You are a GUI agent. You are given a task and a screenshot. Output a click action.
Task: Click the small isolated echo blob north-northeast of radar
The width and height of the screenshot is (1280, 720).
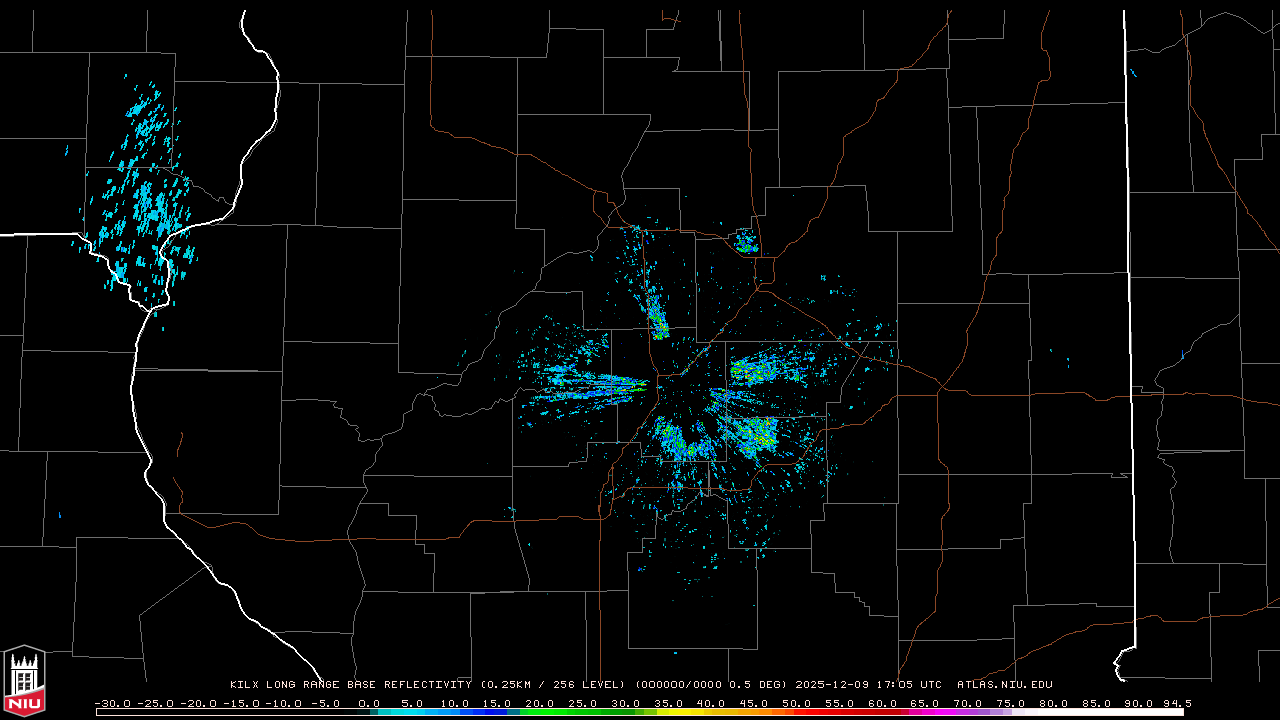745,241
